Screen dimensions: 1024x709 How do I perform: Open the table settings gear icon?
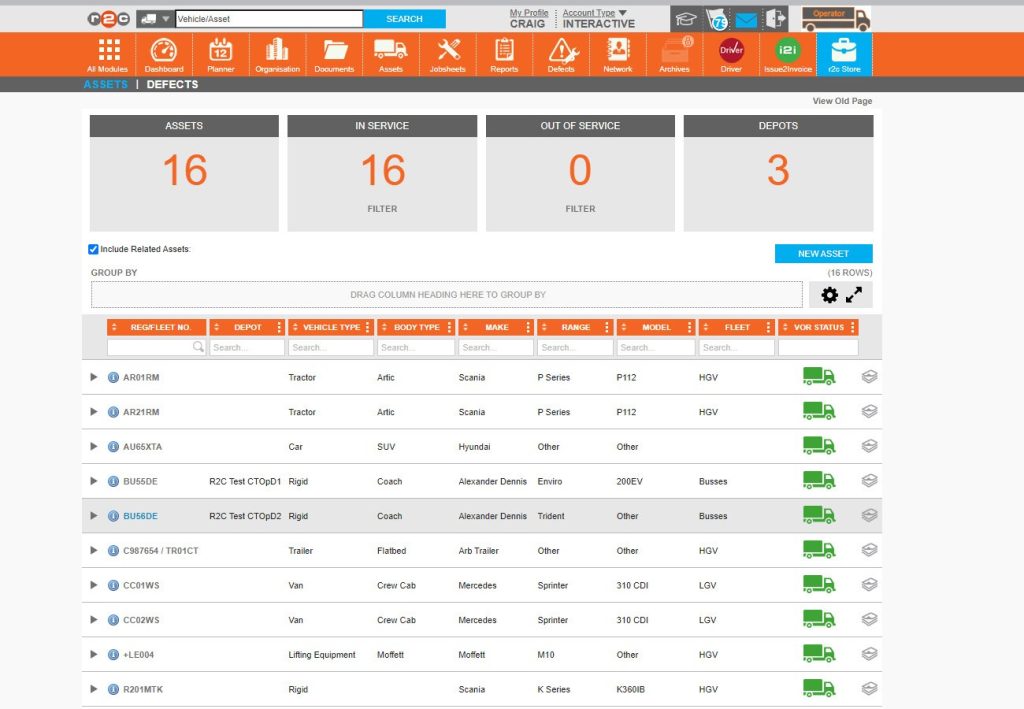pos(829,294)
